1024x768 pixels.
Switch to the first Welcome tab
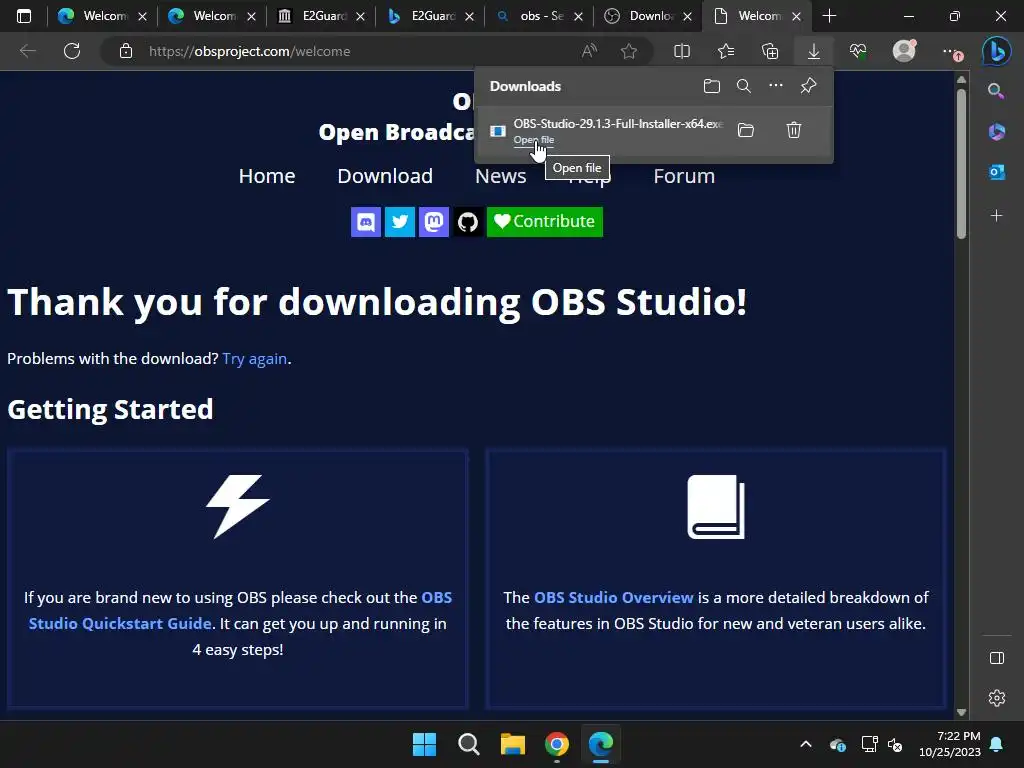click(x=102, y=16)
